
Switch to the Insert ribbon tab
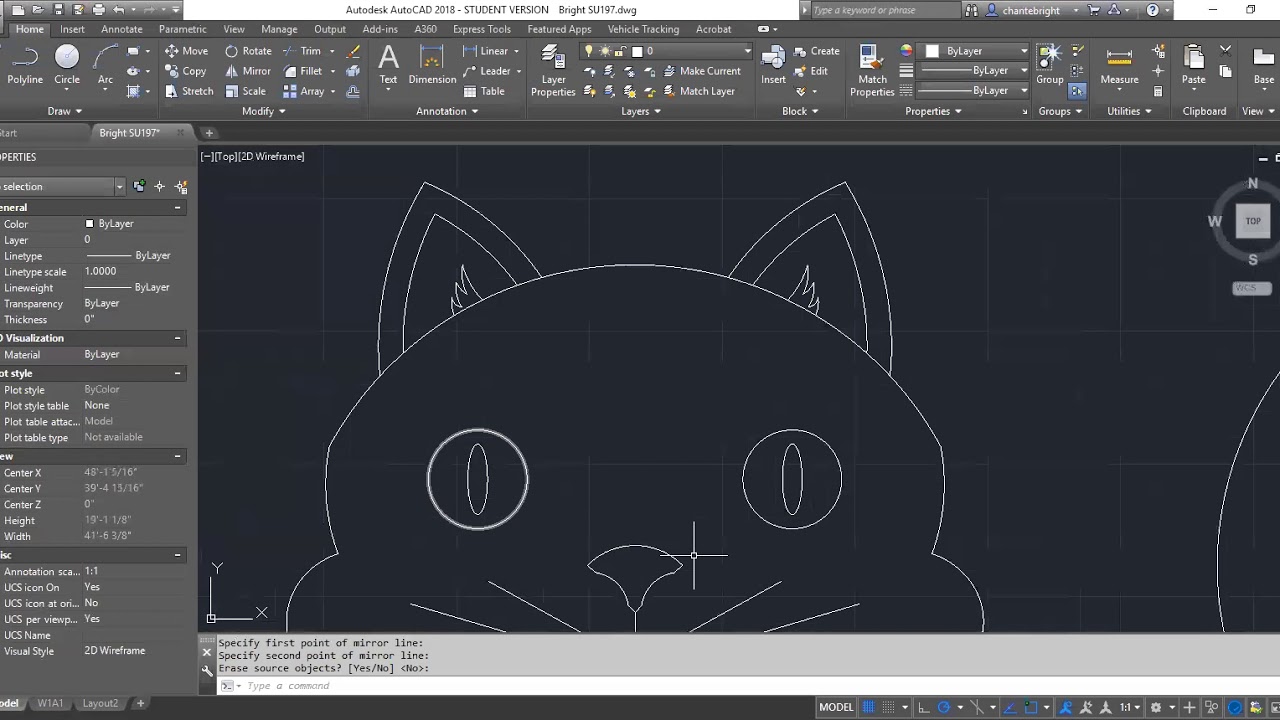[72, 29]
